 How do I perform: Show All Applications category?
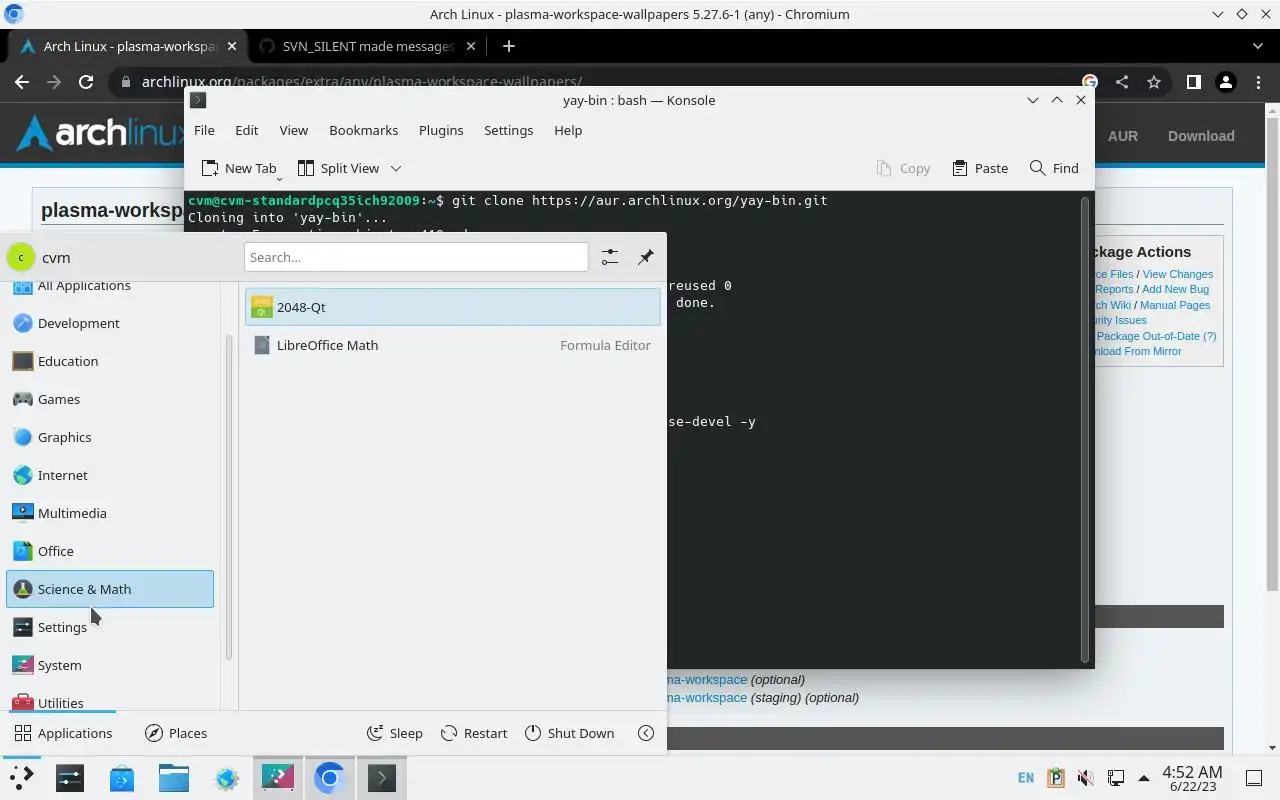(110, 288)
